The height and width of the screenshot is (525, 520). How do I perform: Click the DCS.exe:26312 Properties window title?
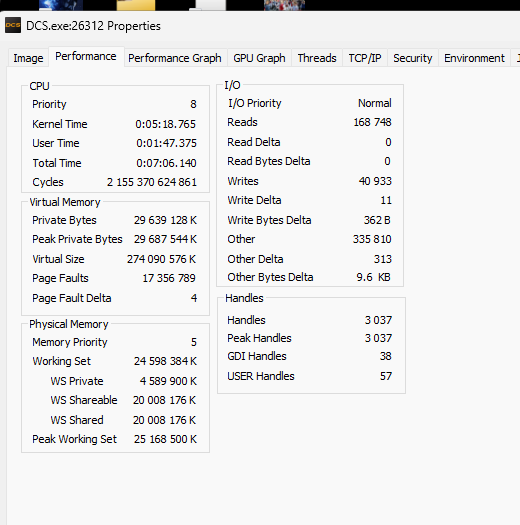click(93, 26)
